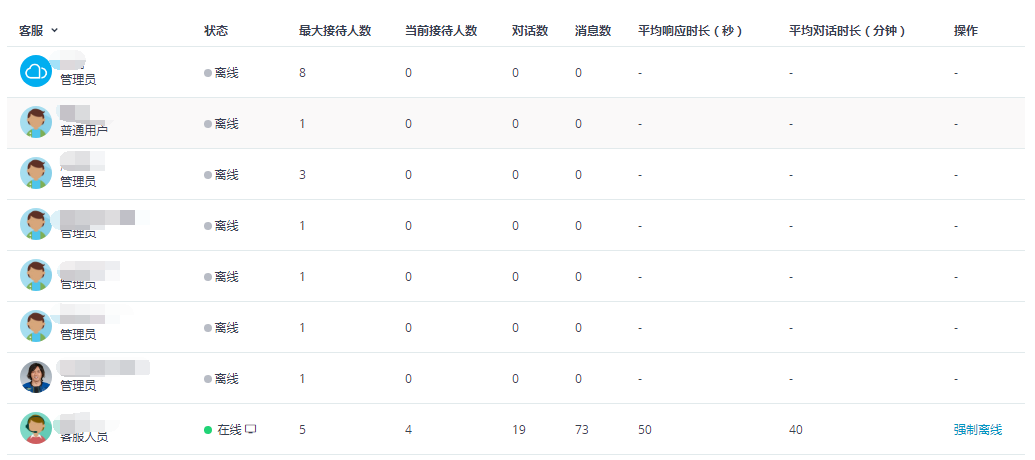Click the 平均对话时长（分钟） header
The width and height of the screenshot is (1035, 460).
tap(847, 31)
